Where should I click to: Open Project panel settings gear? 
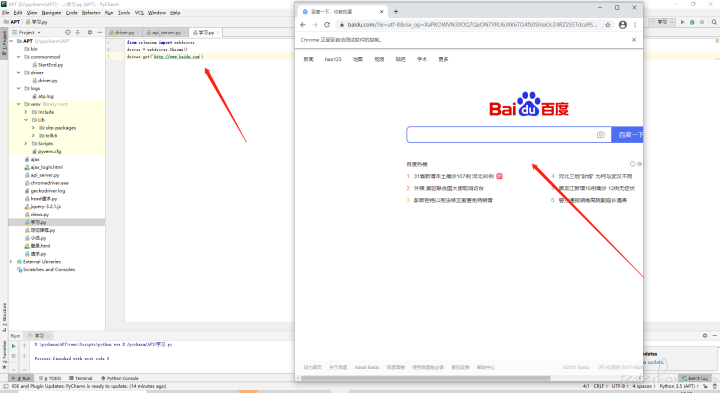[90, 32]
